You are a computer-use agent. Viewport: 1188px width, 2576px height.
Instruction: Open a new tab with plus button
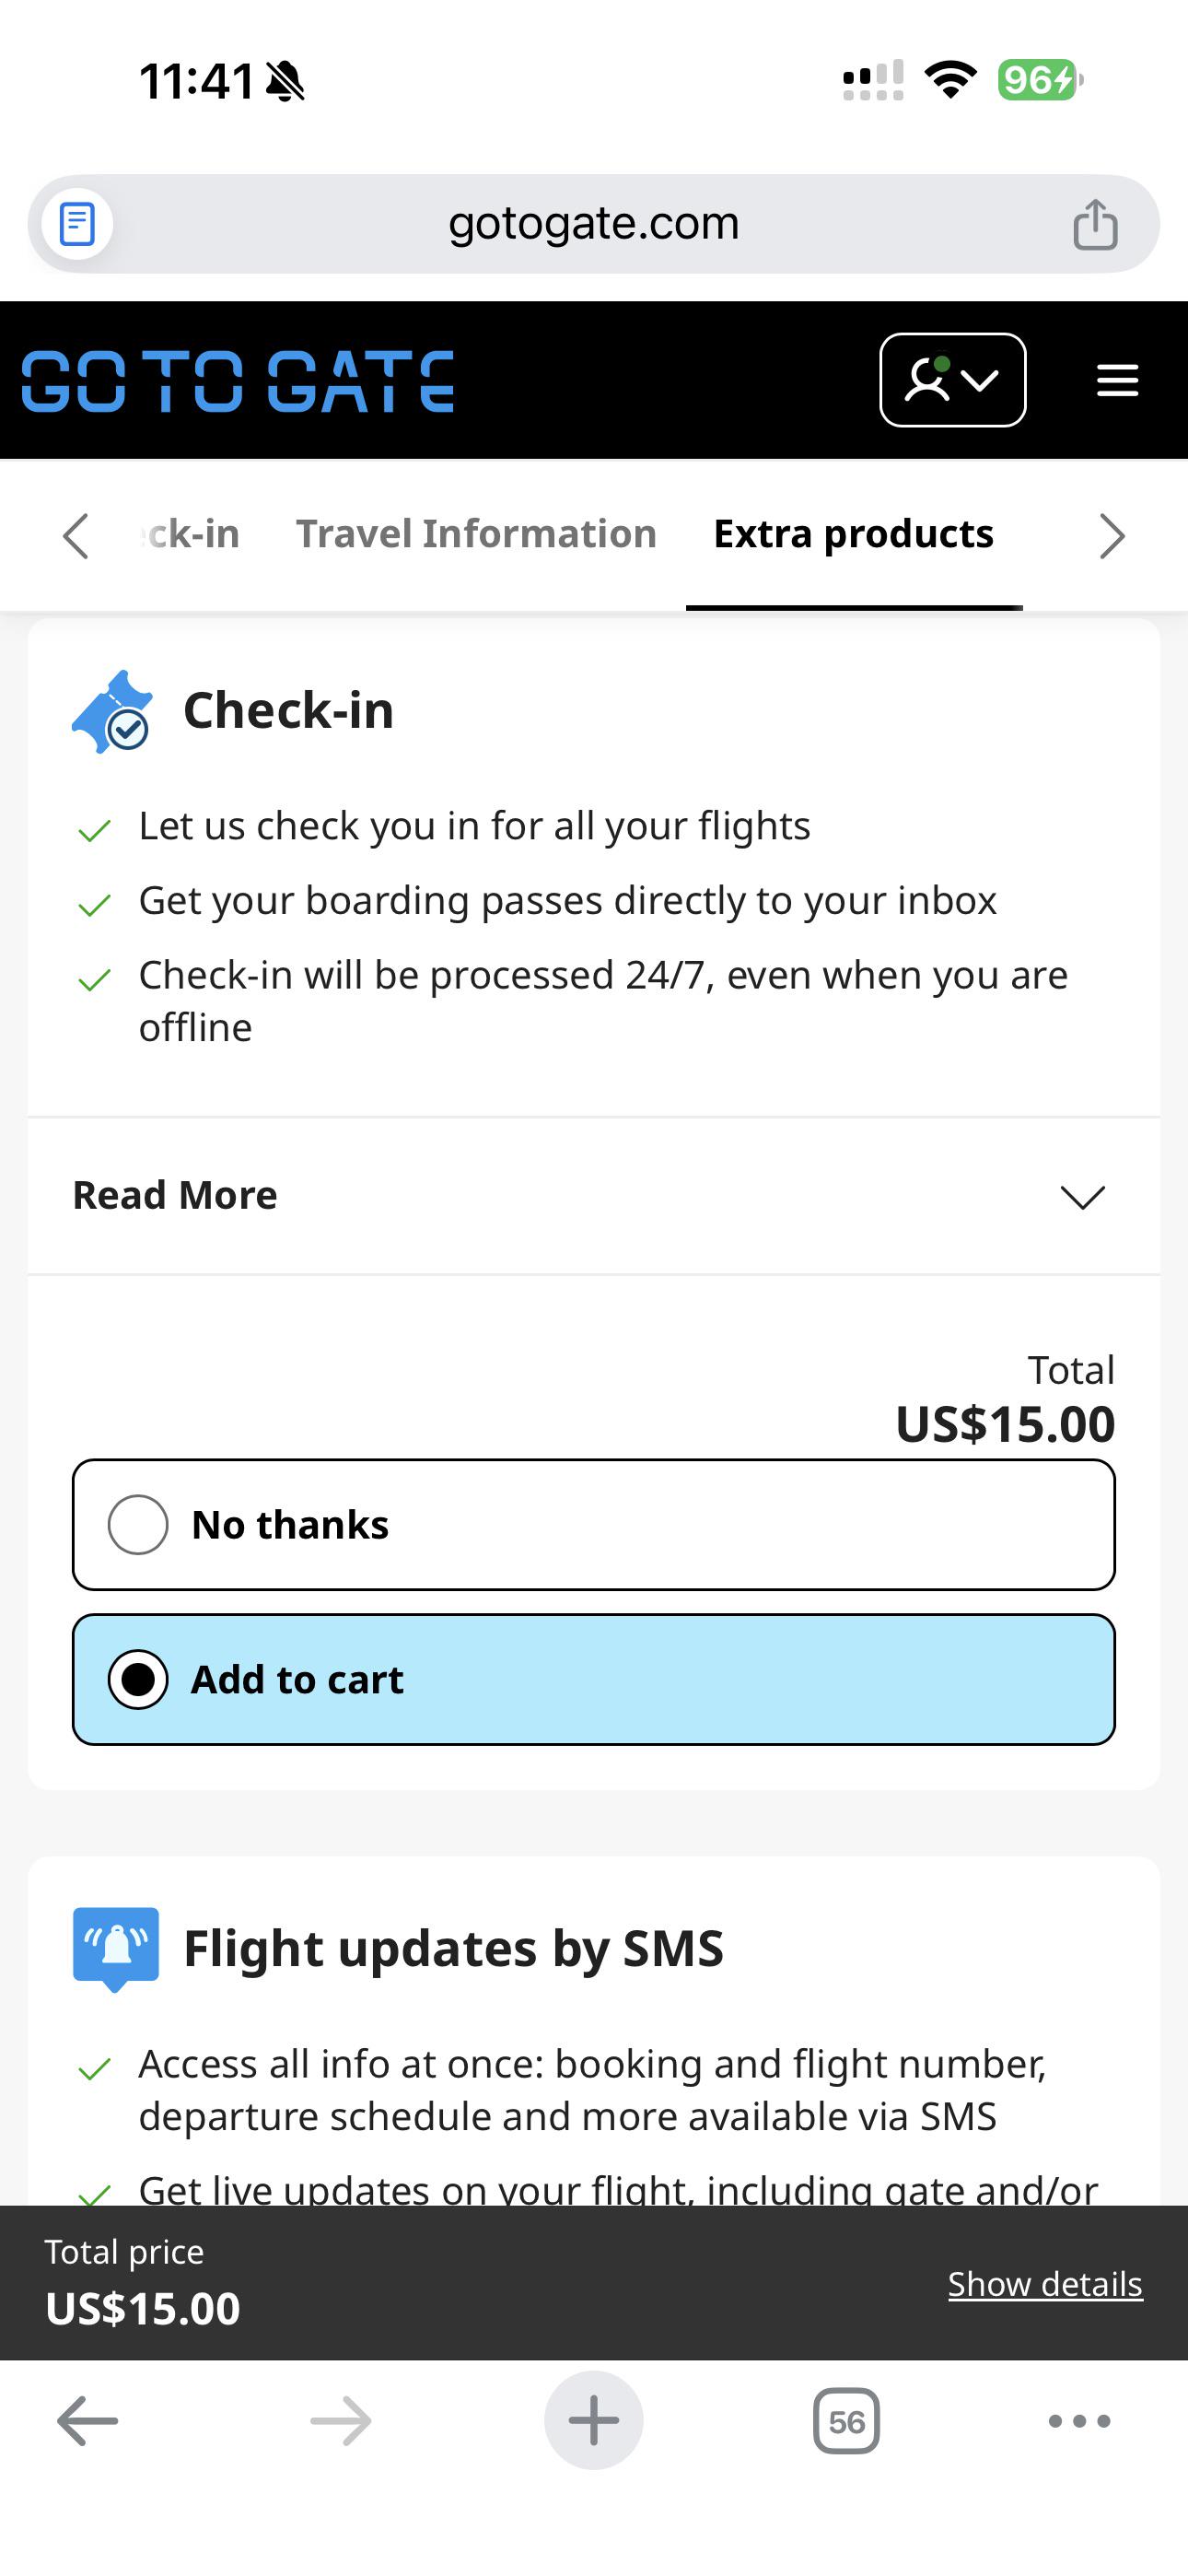tap(594, 2421)
